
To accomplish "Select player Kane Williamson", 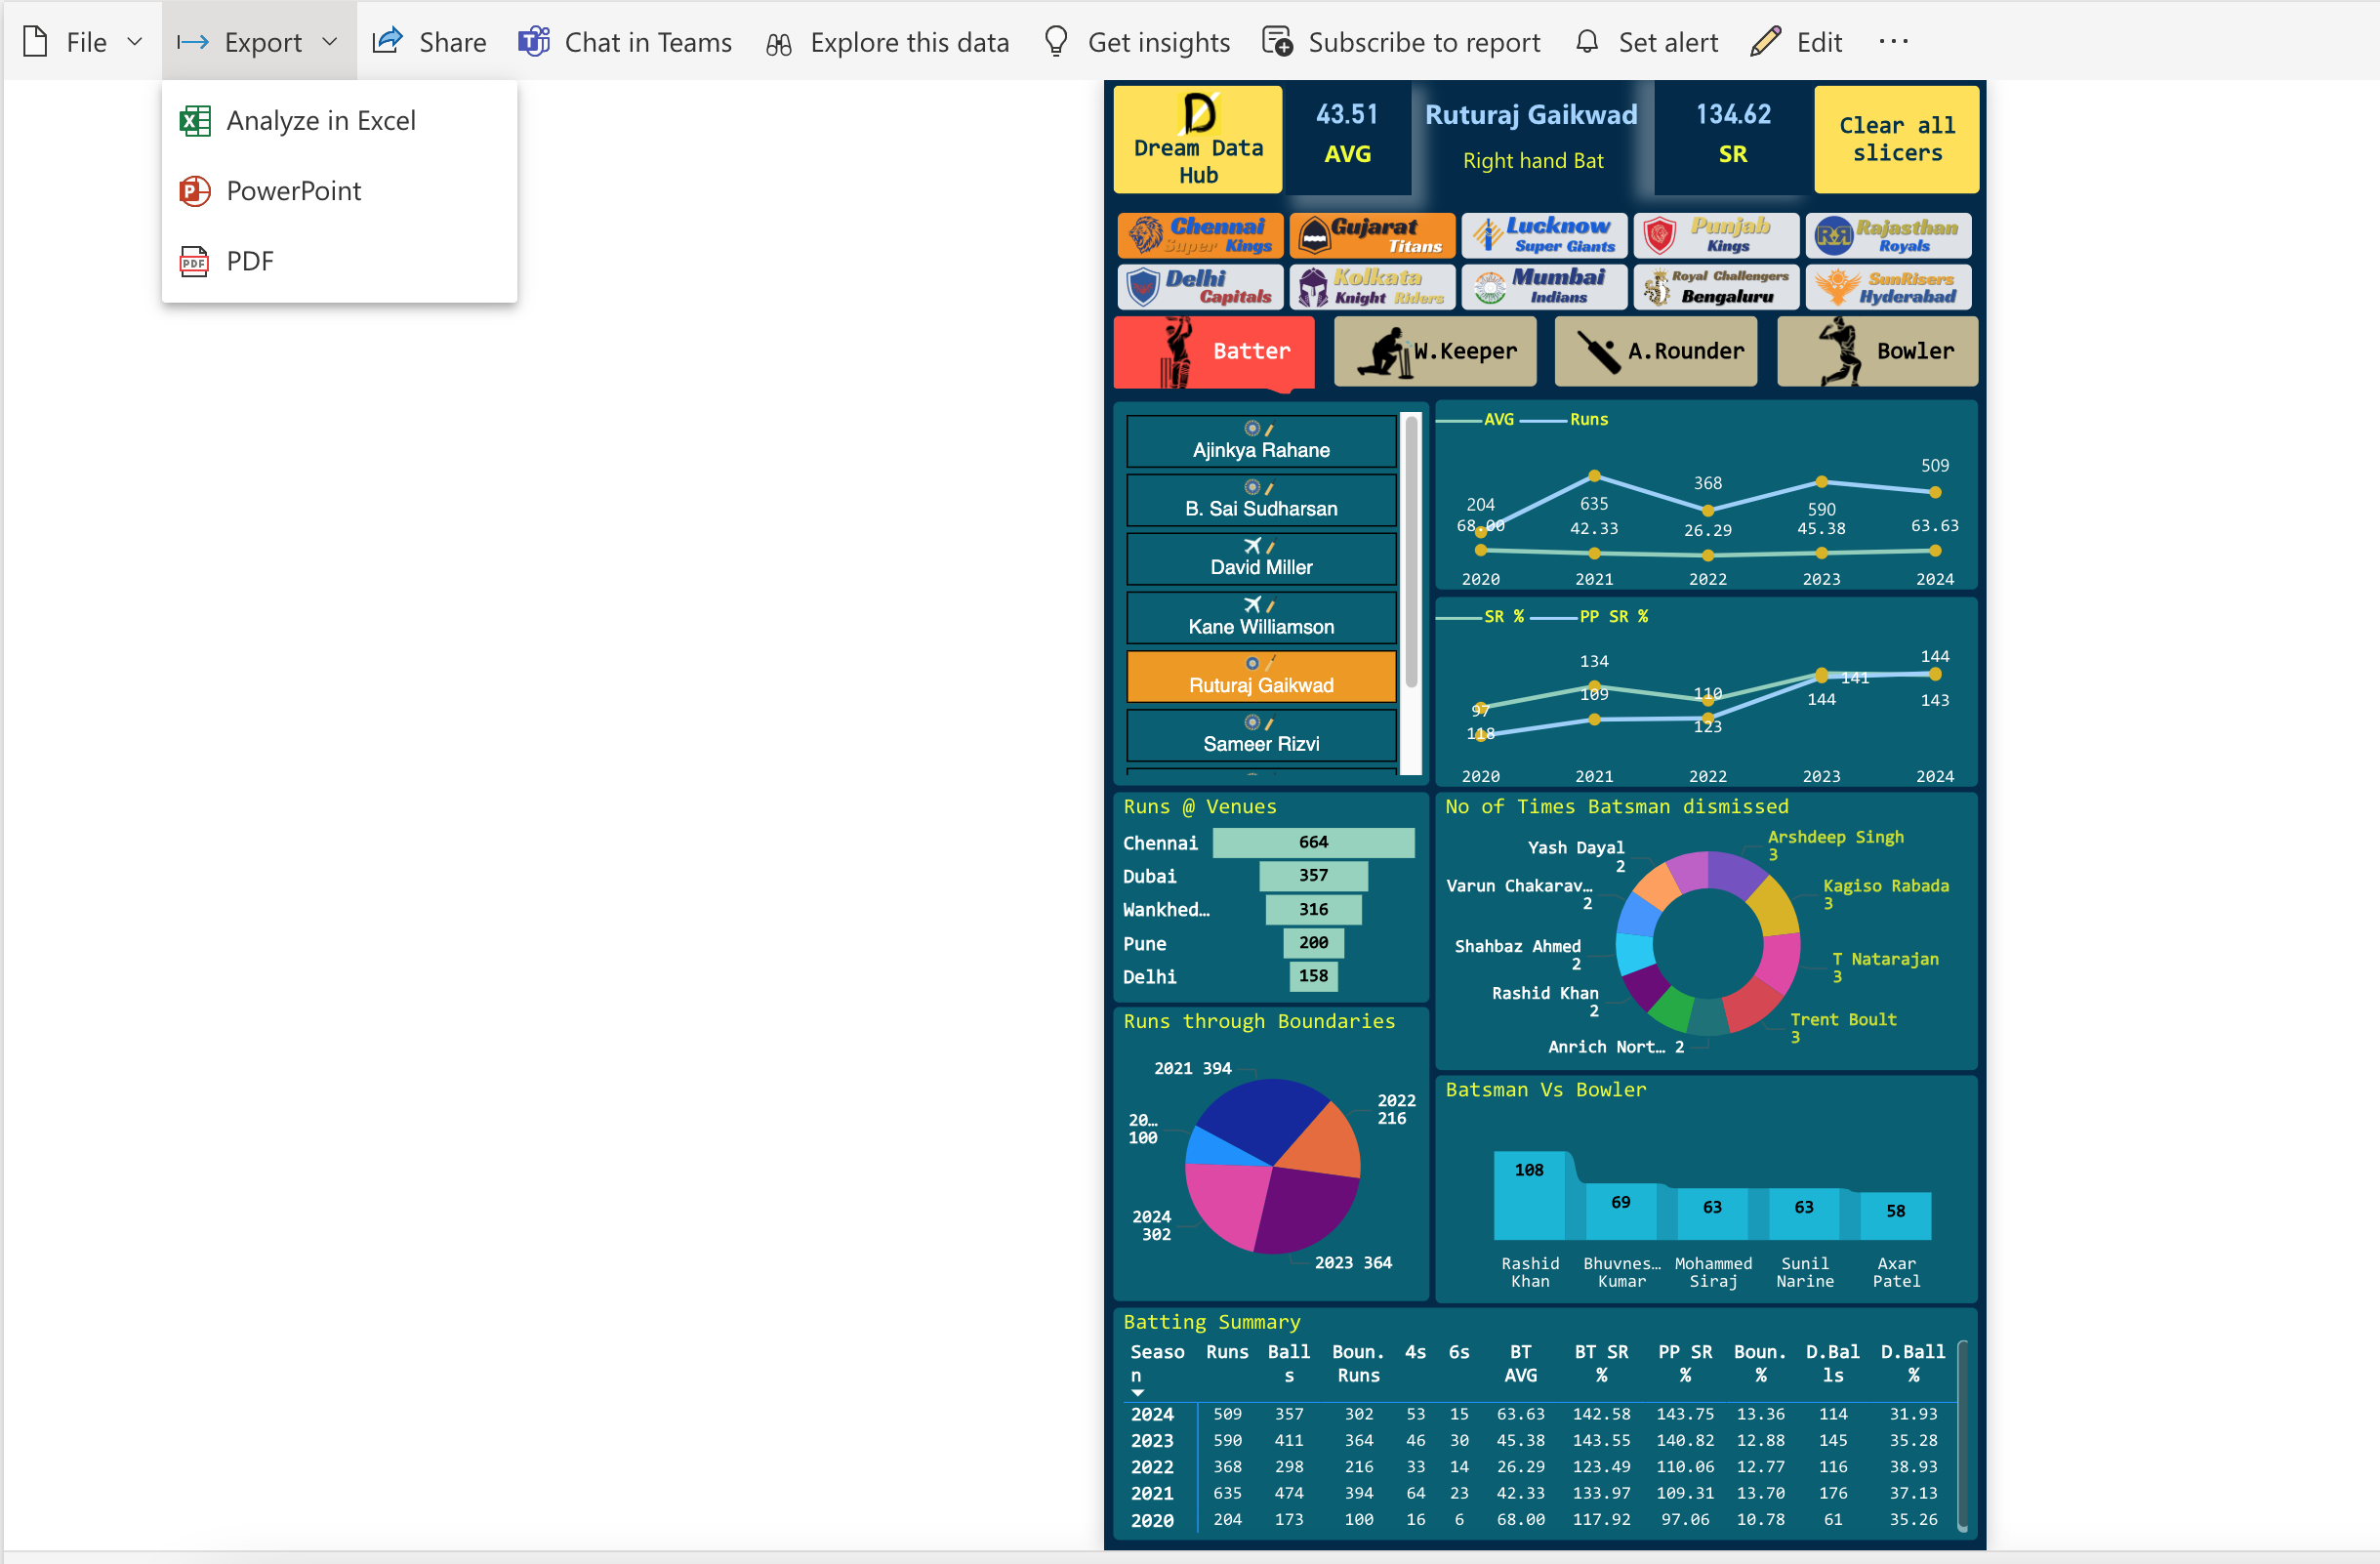I will [1261, 618].
